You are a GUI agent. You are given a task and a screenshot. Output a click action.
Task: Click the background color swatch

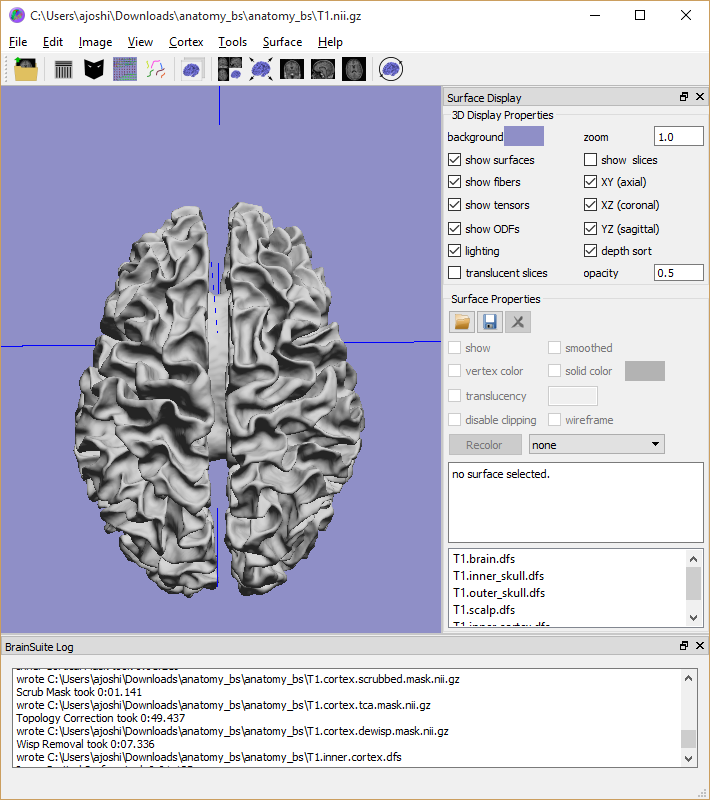524,137
